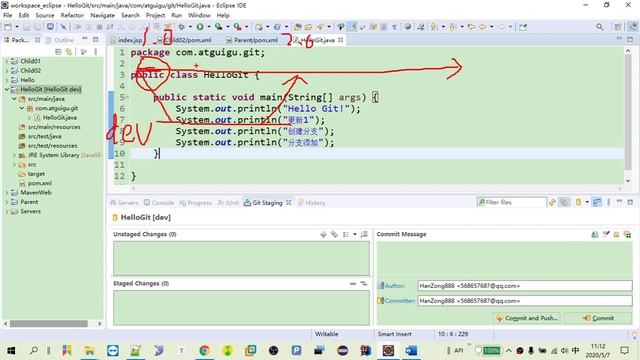Click the Chrome icon in the Windows taskbar
The height and width of the screenshot is (360, 640).
click(204, 350)
